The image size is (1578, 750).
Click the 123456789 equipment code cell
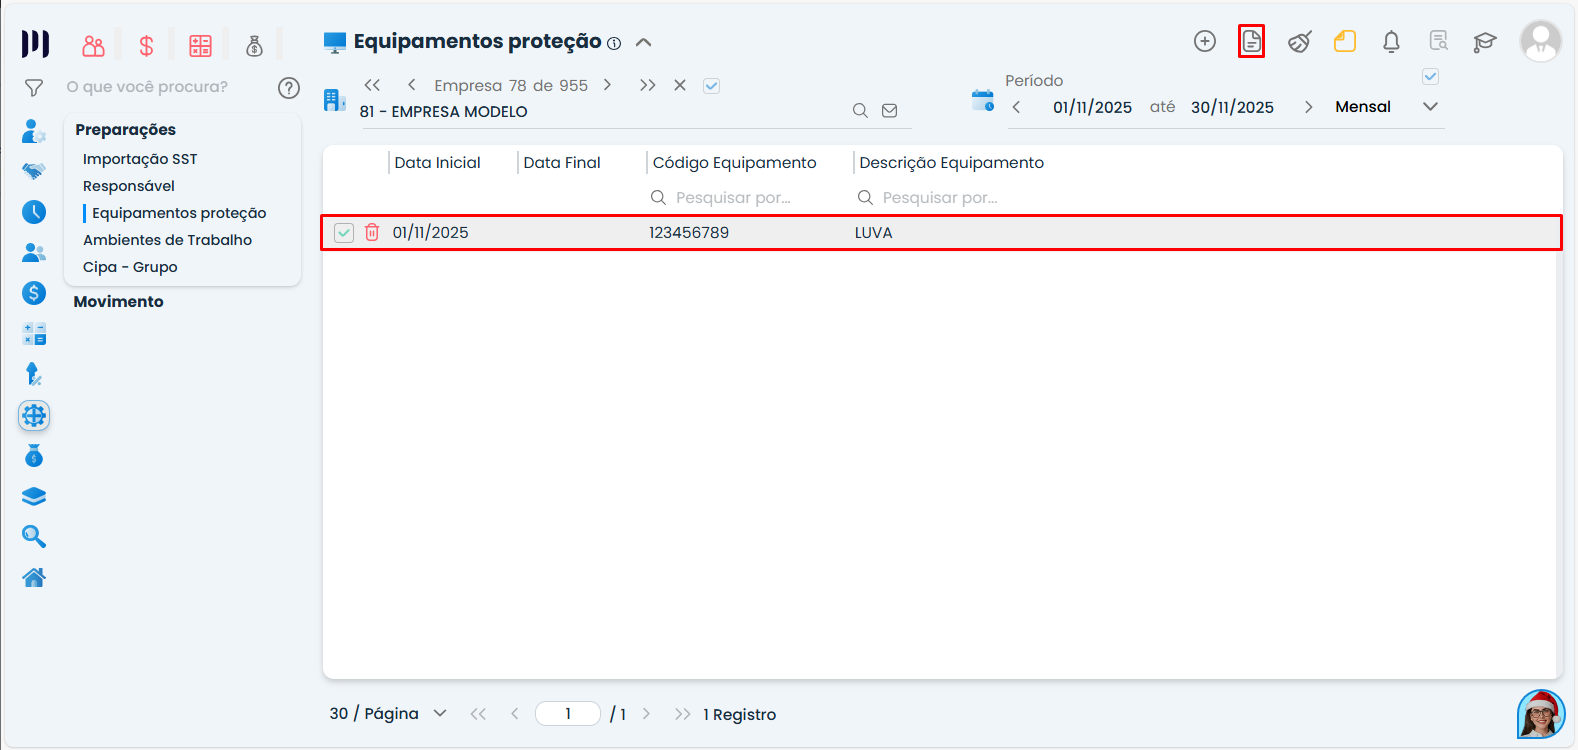click(689, 232)
